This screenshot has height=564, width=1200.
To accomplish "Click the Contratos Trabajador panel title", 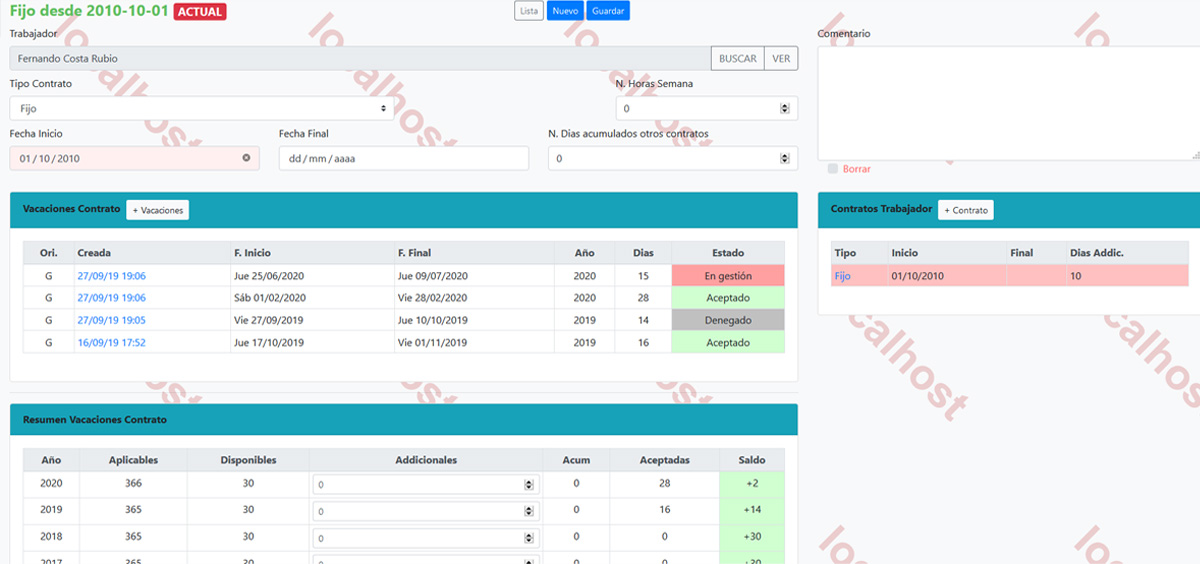I will (x=881, y=209).
